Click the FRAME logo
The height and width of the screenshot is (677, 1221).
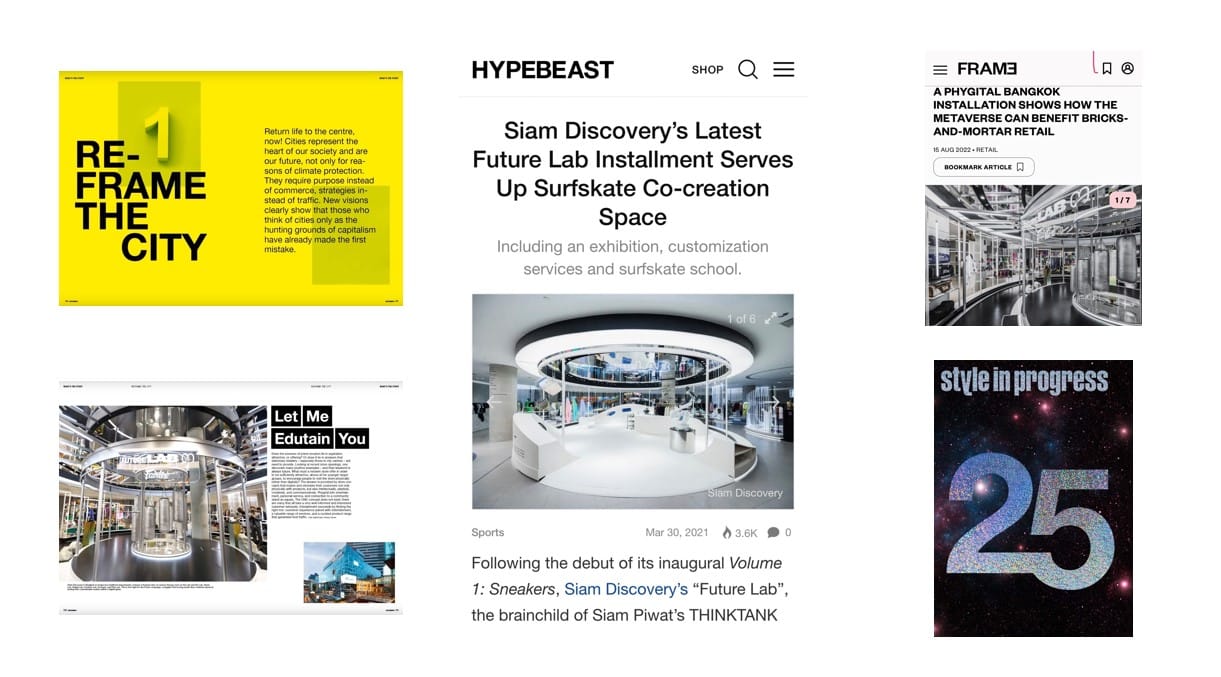click(987, 69)
